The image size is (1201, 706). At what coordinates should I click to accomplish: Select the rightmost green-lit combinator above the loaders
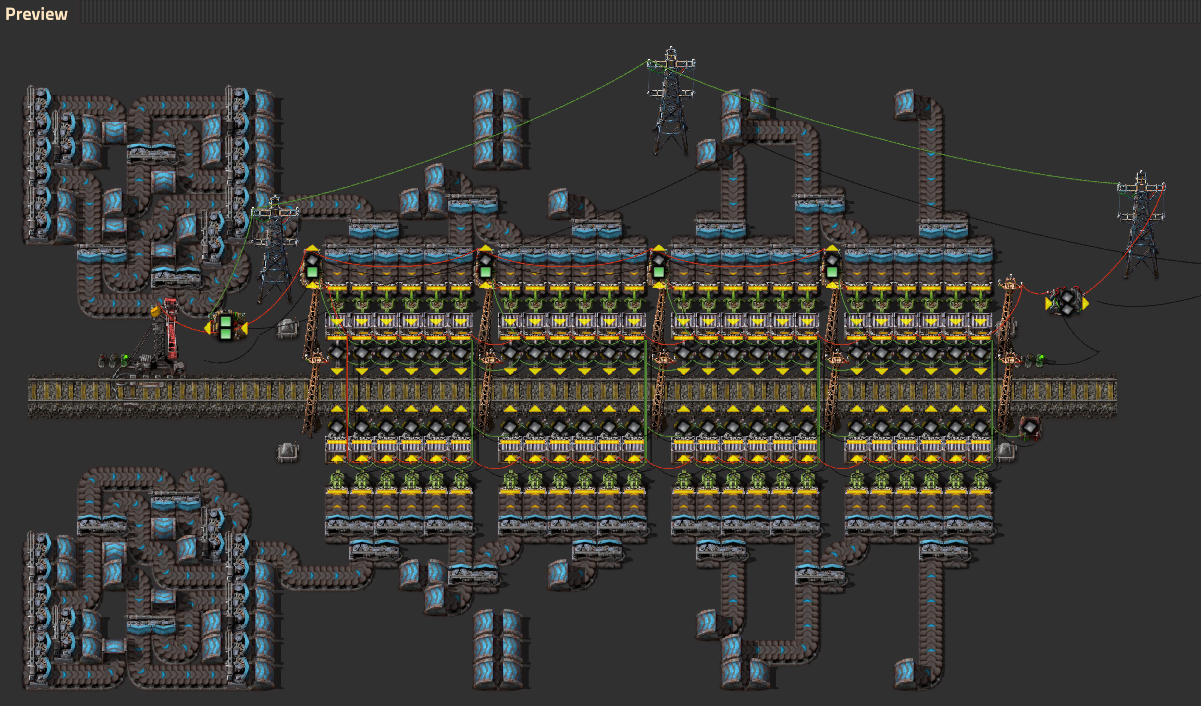click(x=831, y=266)
